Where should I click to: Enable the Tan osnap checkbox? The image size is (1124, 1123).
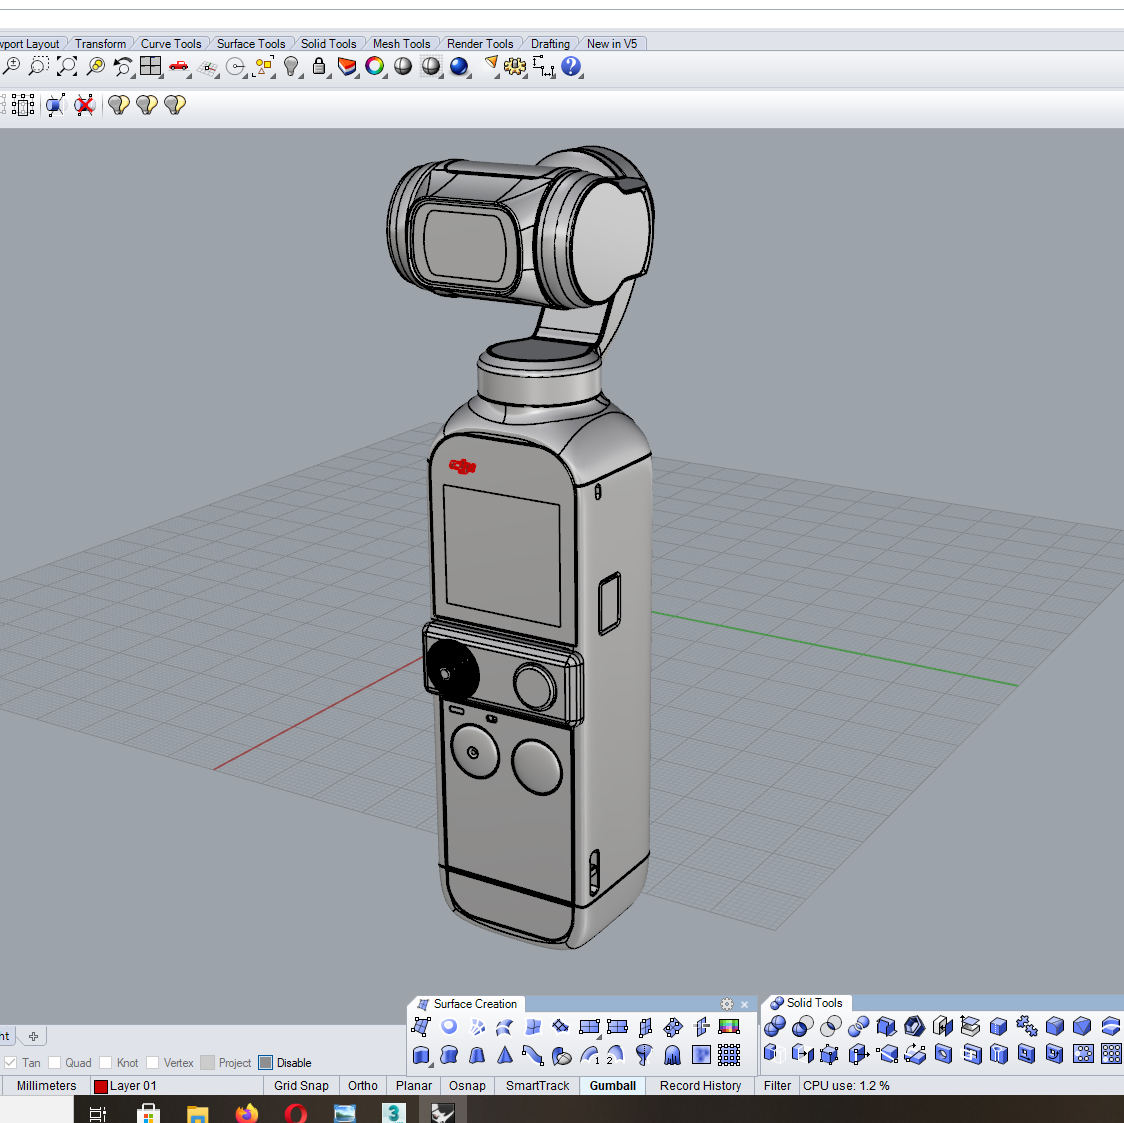tap(10, 1063)
